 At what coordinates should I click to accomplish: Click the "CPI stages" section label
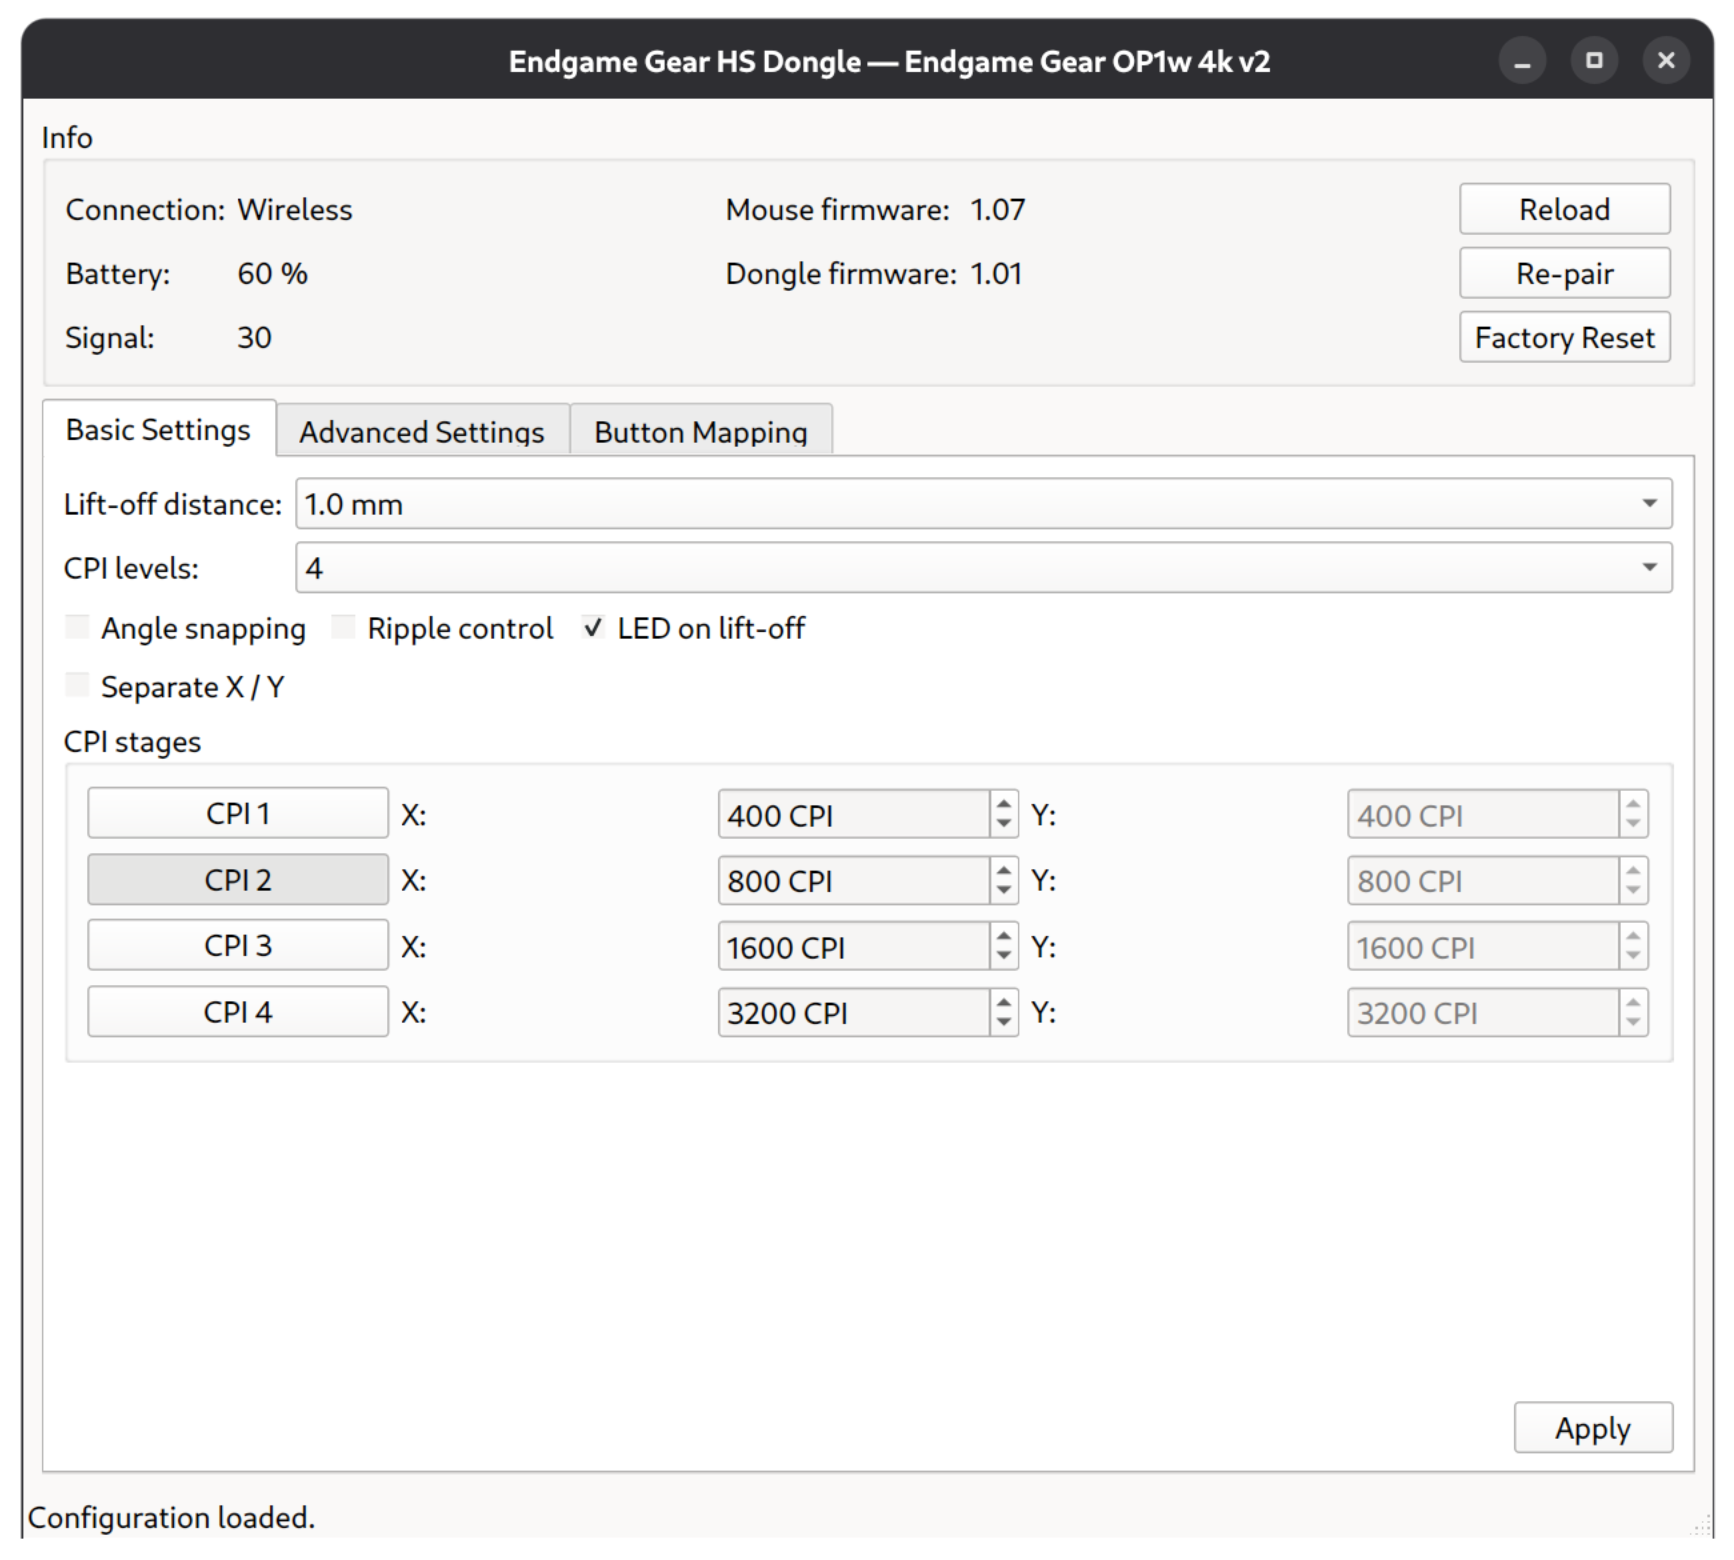click(132, 742)
